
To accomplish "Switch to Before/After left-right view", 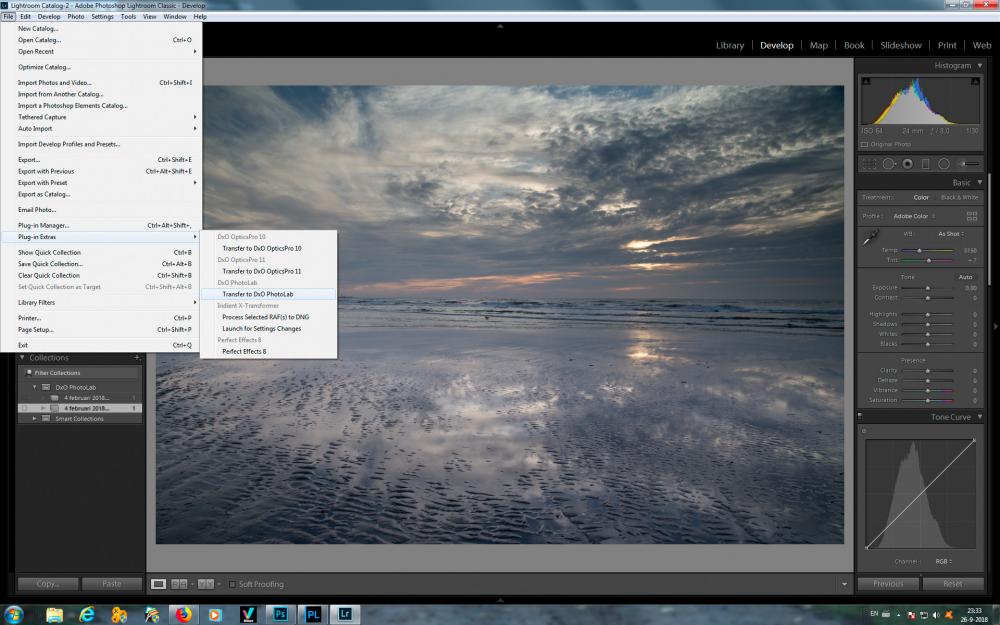I will coord(179,584).
